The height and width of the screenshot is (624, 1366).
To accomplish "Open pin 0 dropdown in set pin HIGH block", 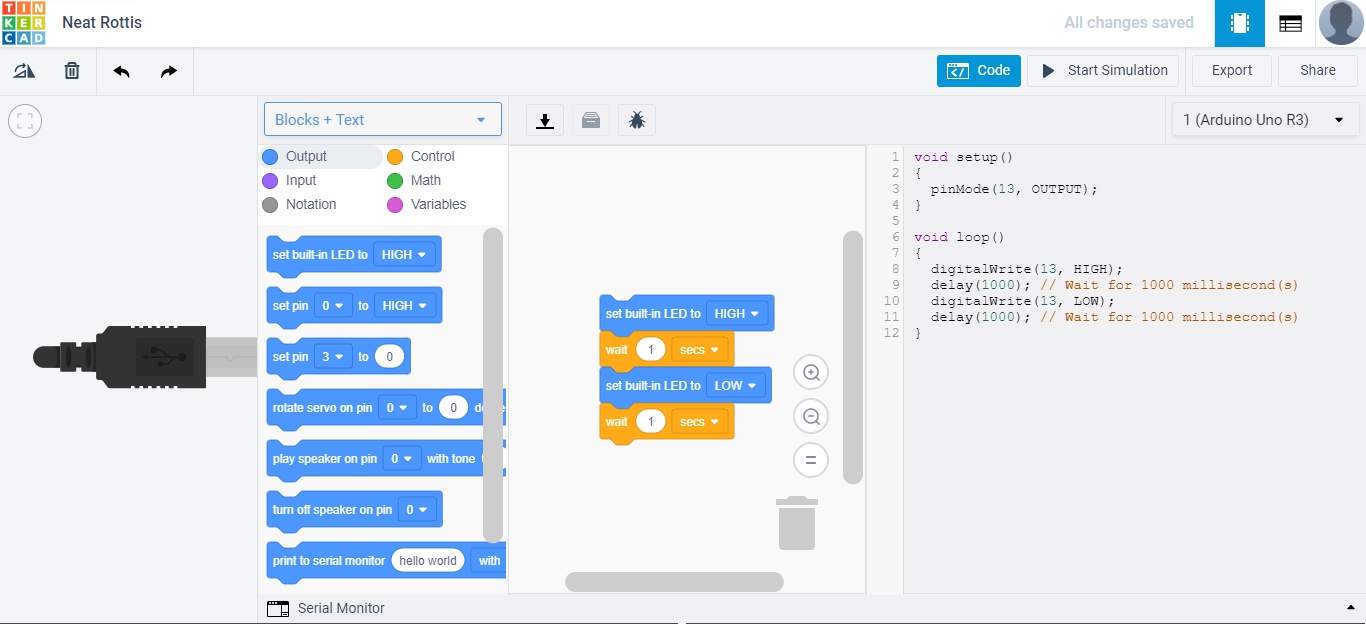I will click(333, 306).
